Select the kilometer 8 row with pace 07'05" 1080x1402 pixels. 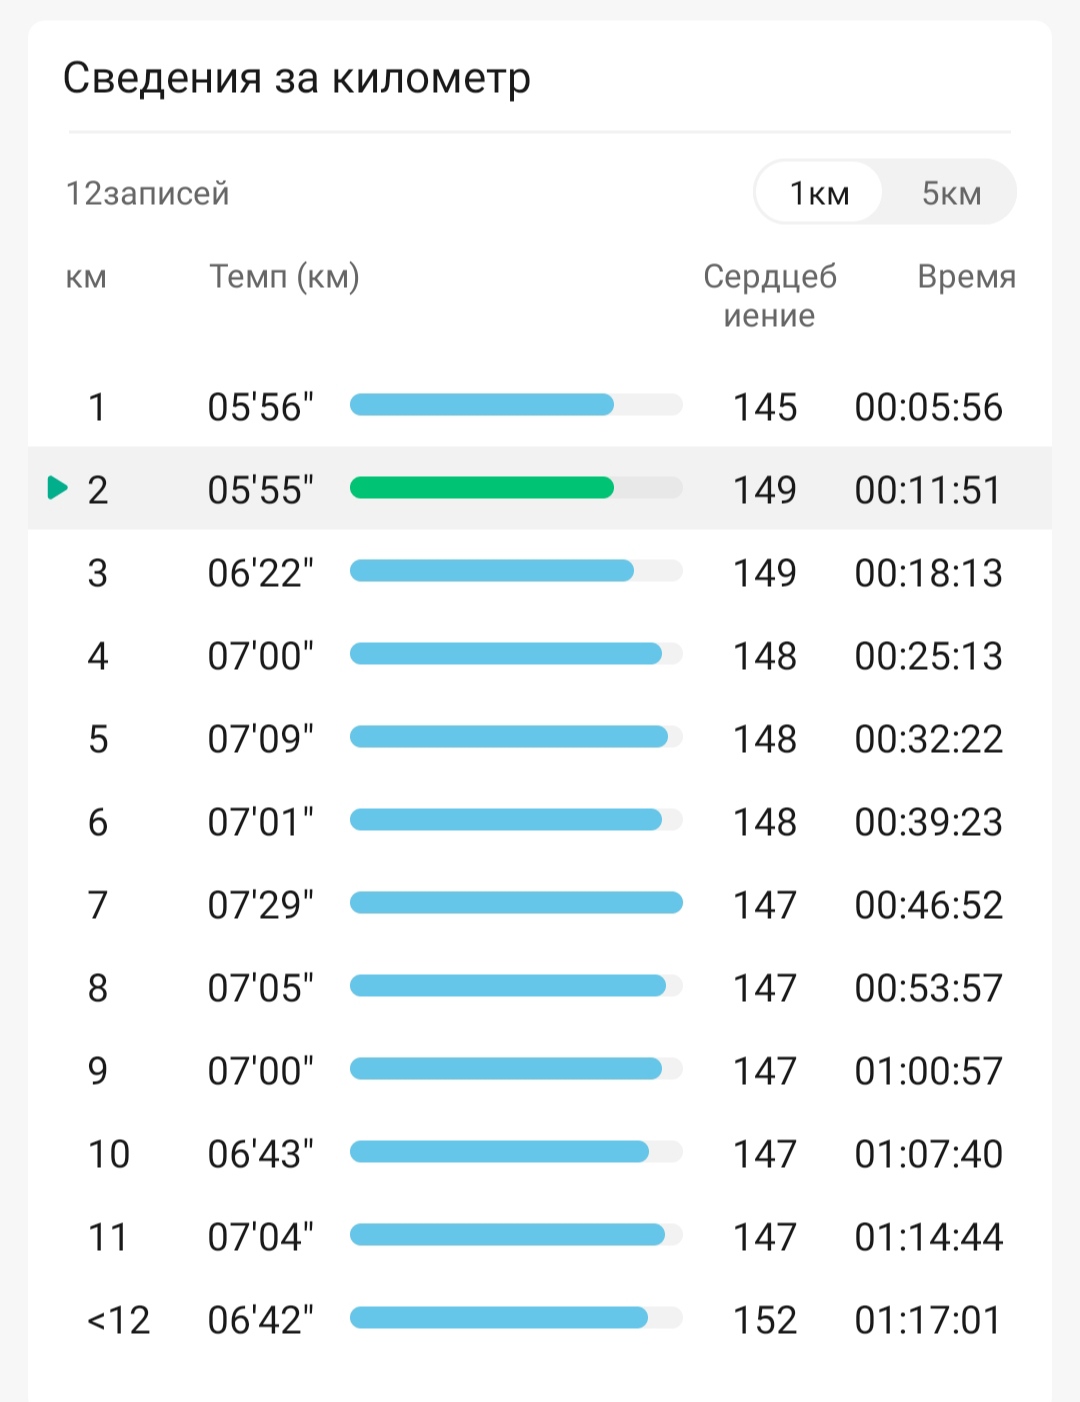tap(540, 987)
